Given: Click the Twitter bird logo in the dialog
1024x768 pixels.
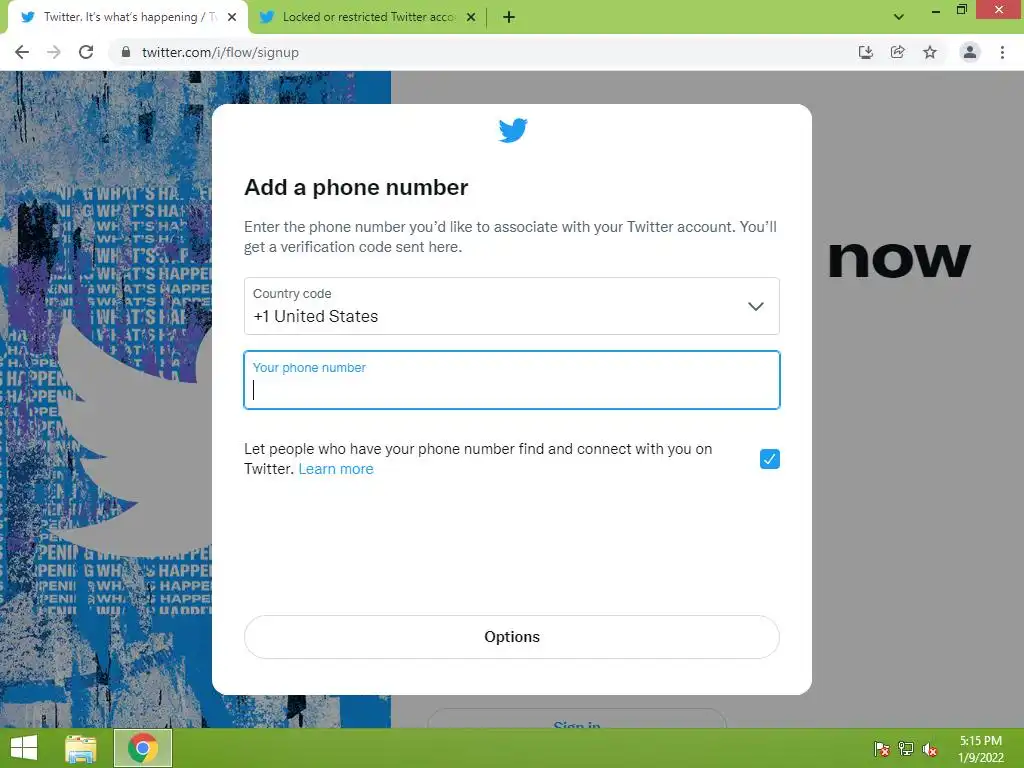Looking at the screenshot, I should (x=513, y=130).
